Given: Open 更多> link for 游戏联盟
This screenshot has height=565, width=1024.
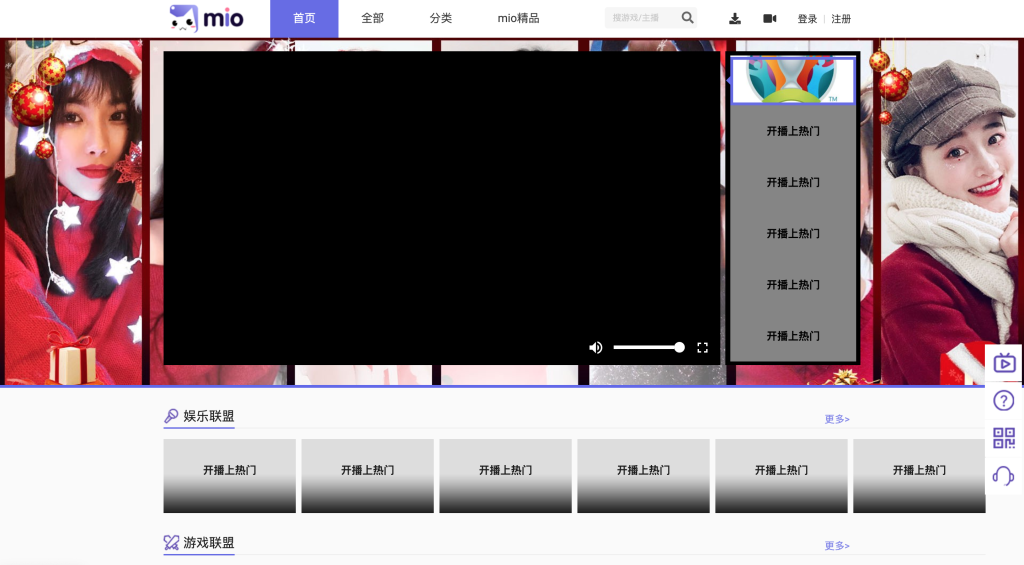Looking at the screenshot, I should click(837, 545).
